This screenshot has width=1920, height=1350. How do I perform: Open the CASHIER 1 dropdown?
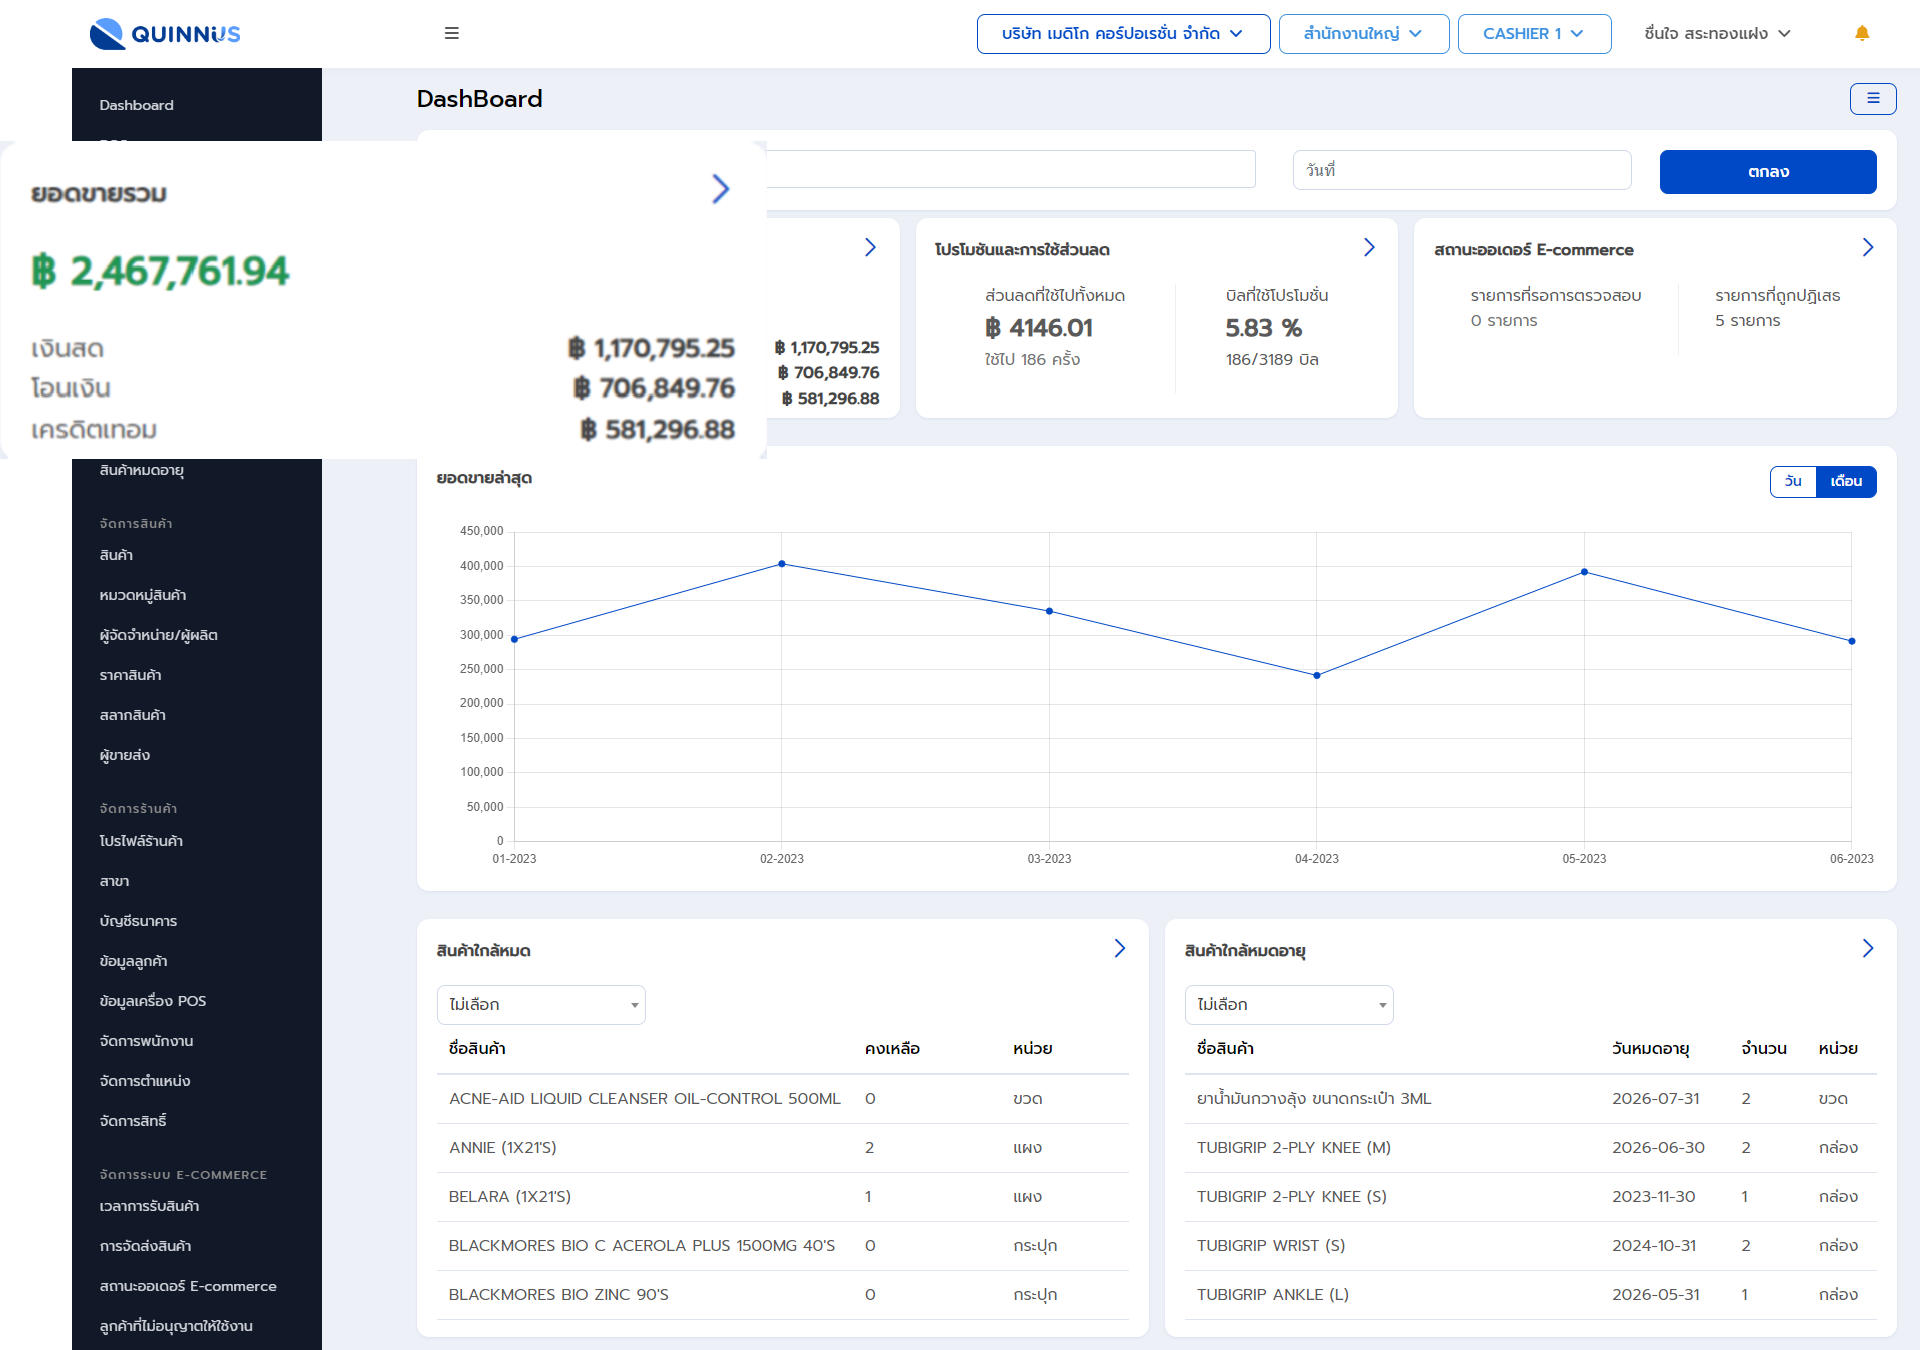pyautogui.click(x=1534, y=34)
